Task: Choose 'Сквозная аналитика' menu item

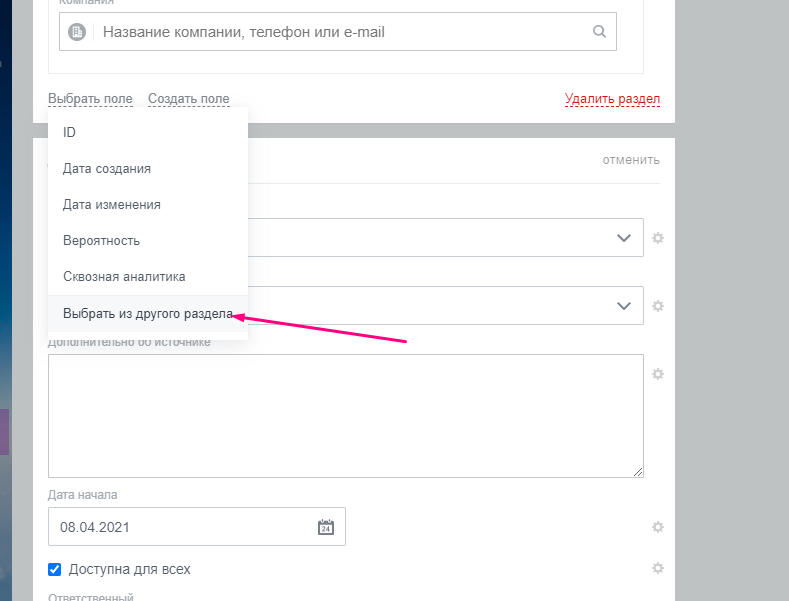Action: (x=124, y=276)
